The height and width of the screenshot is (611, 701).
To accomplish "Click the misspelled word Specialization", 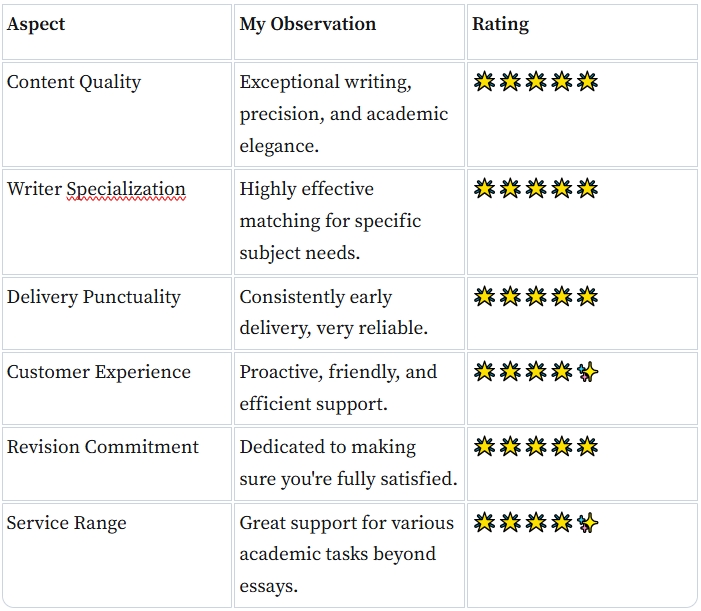I will point(126,189).
